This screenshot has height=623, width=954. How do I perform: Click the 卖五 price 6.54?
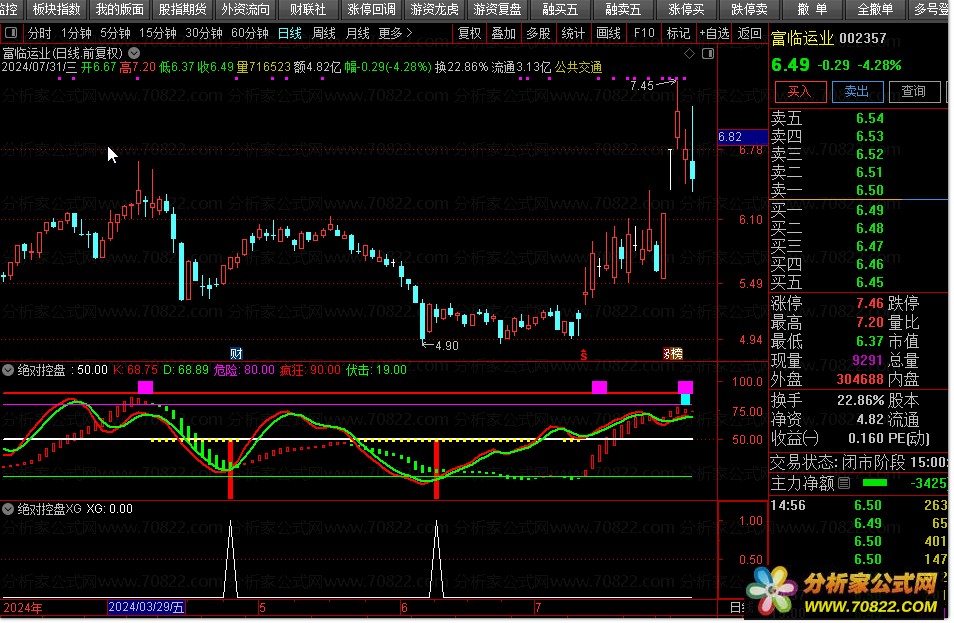pos(869,119)
